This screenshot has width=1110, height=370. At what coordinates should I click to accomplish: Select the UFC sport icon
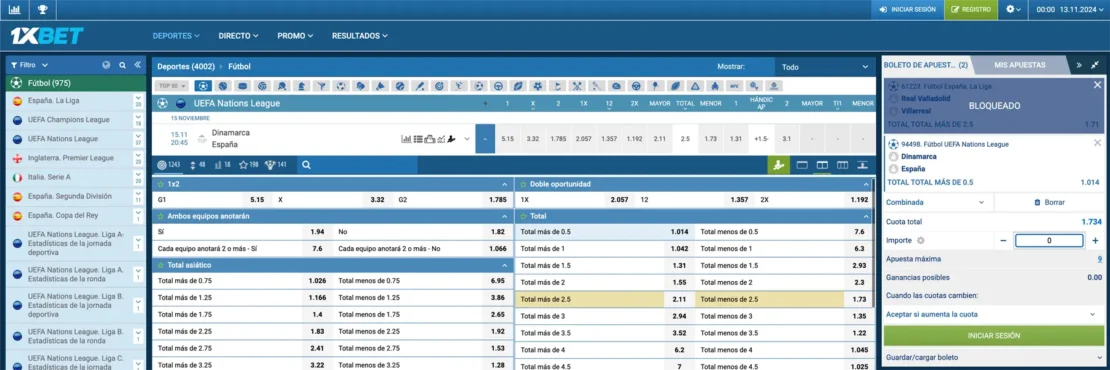tap(734, 86)
